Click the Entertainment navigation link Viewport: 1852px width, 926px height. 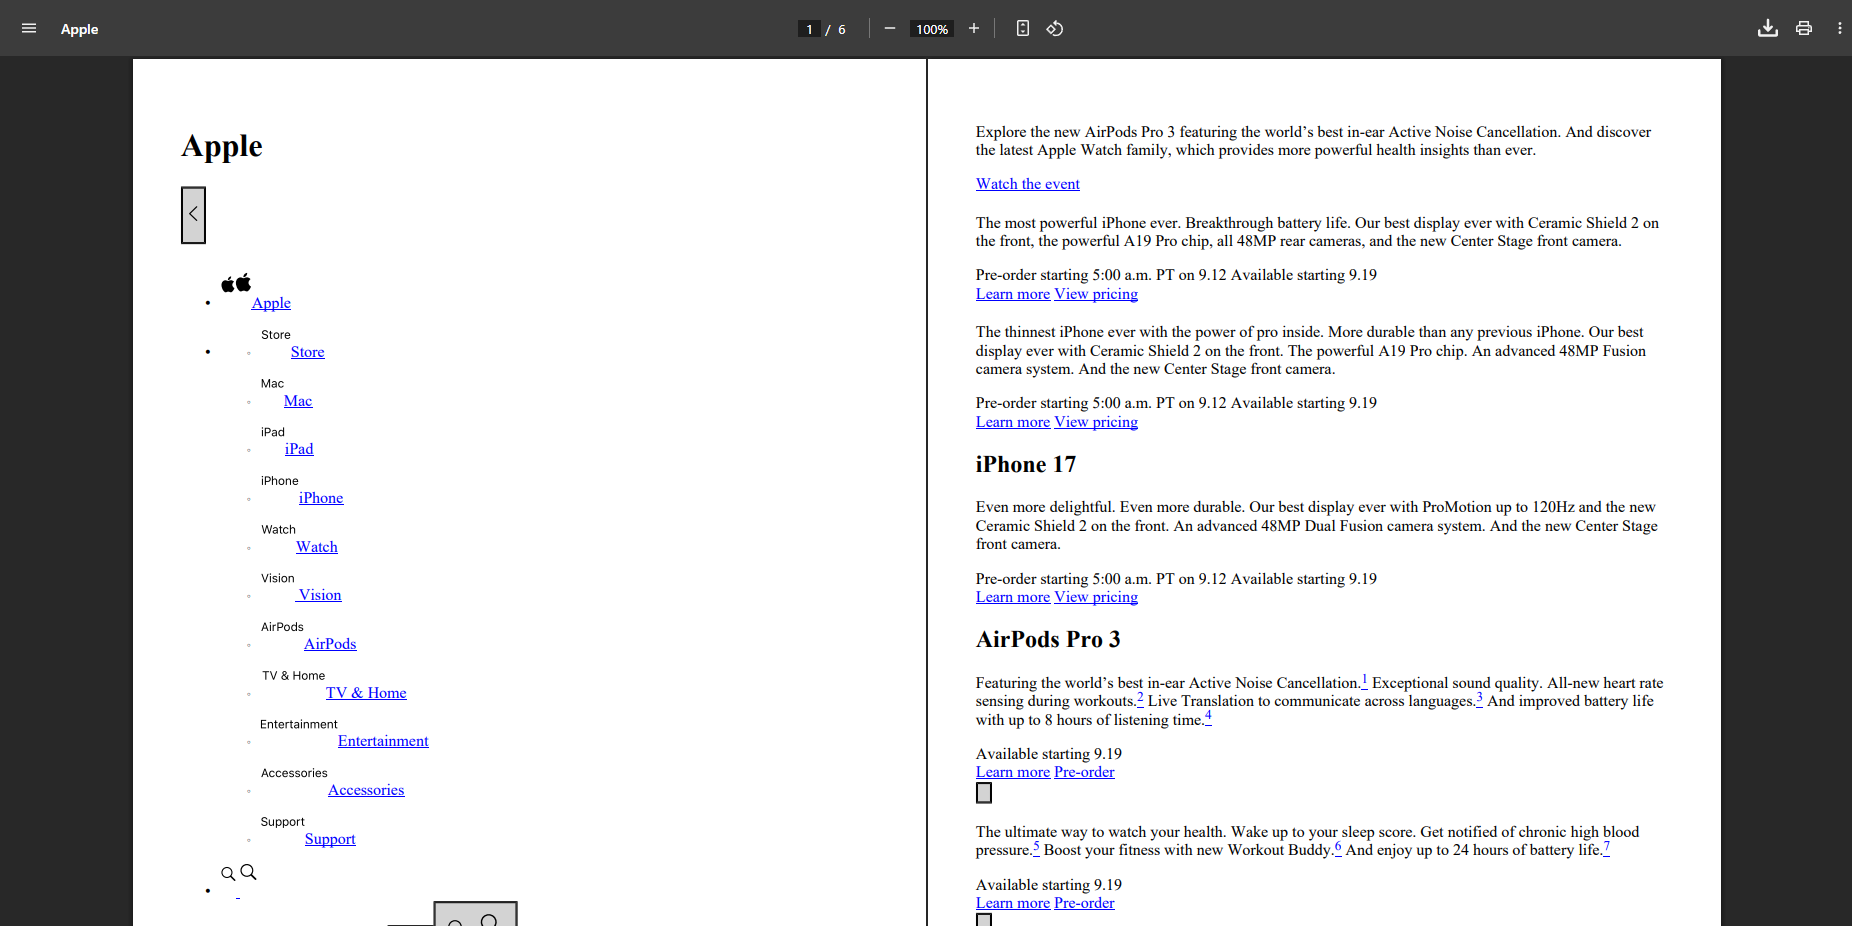[383, 741]
